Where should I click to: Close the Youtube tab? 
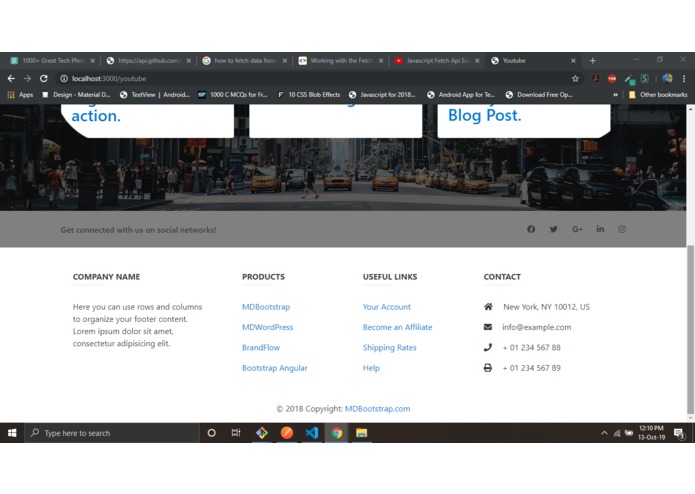click(x=573, y=61)
